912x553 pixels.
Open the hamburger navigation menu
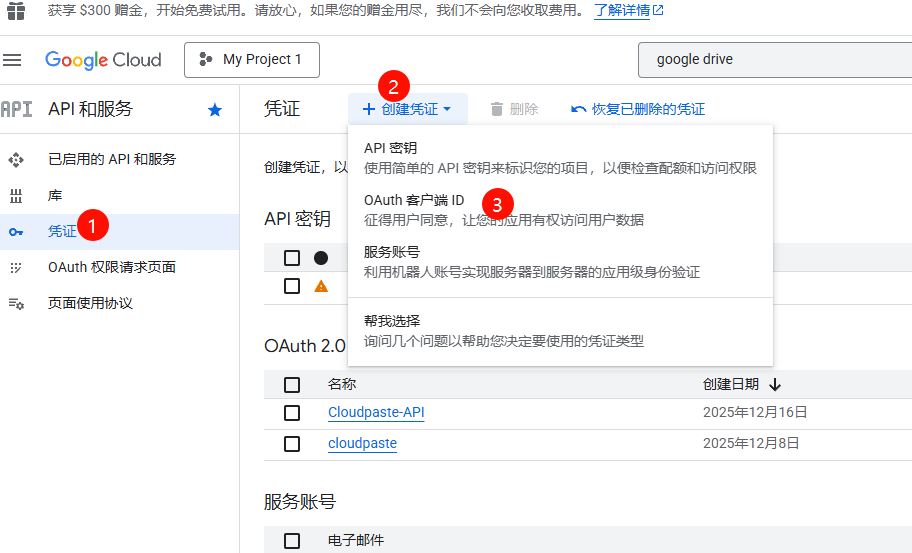pos(13,60)
